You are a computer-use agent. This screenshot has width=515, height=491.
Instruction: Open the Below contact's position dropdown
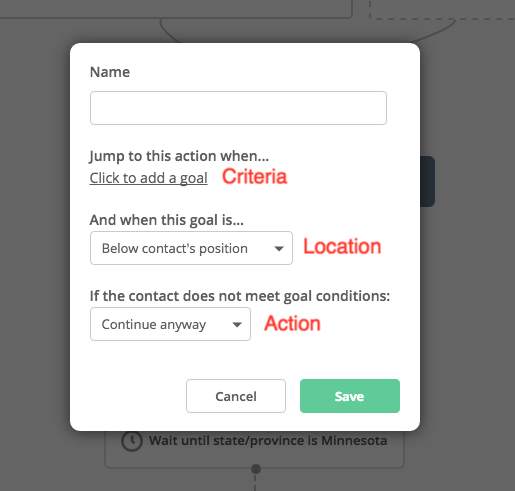point(191,248)
